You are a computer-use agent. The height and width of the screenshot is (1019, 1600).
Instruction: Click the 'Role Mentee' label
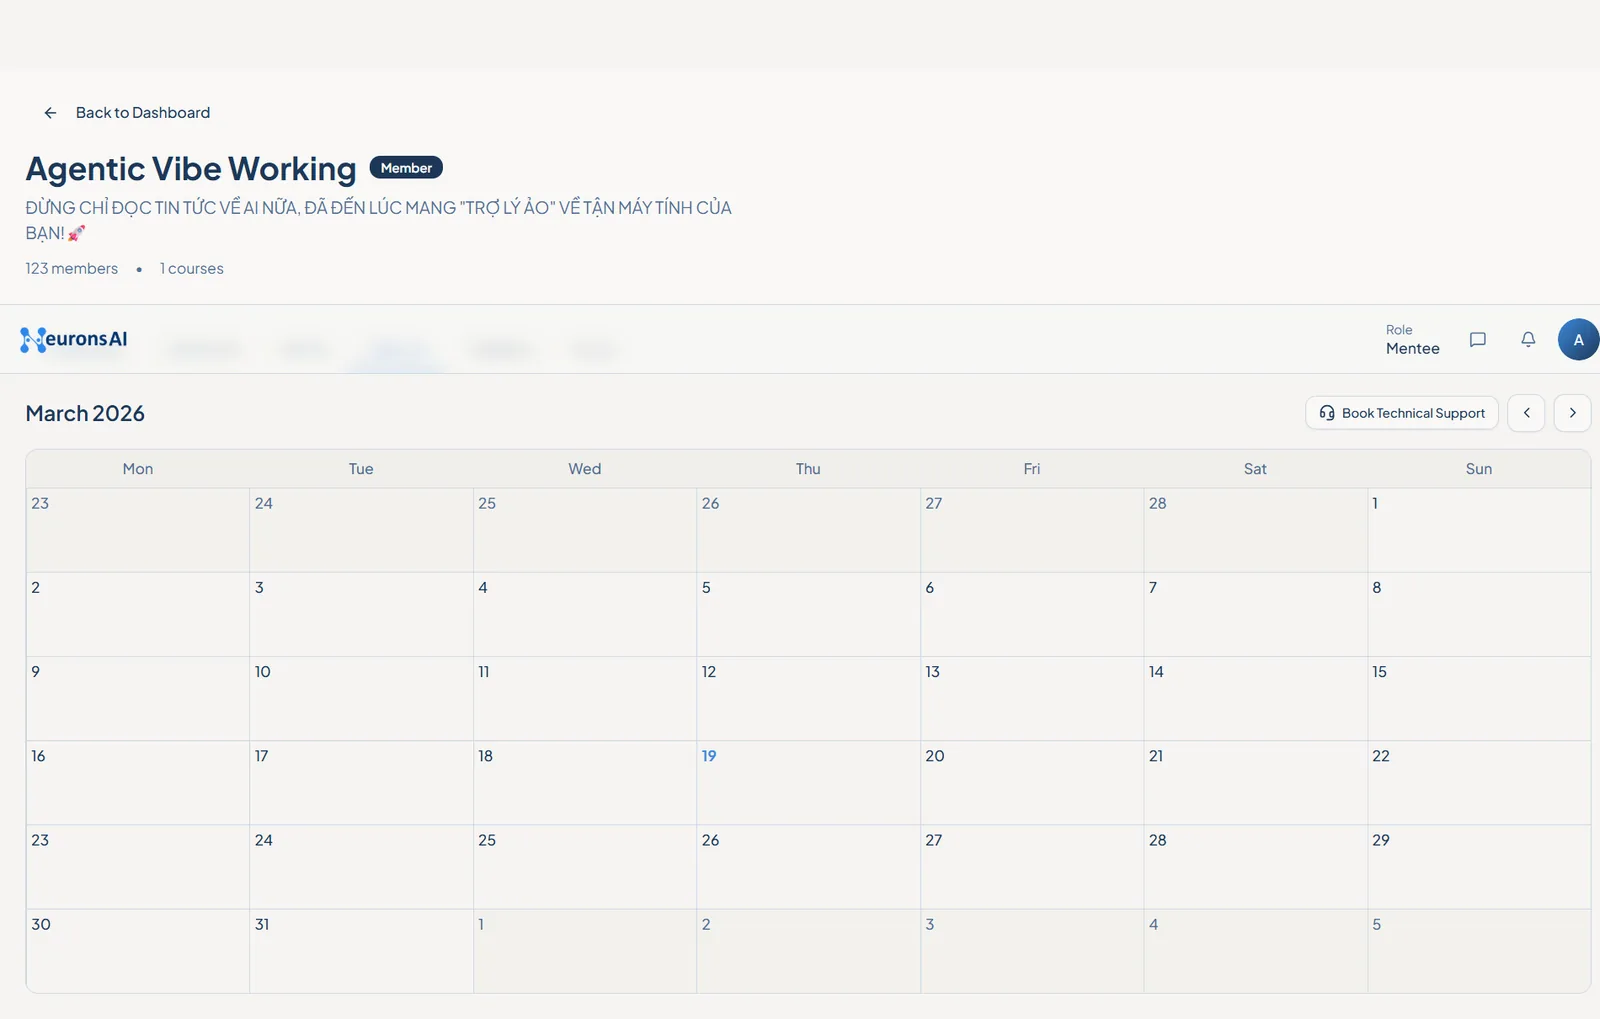coord(1412,340)
